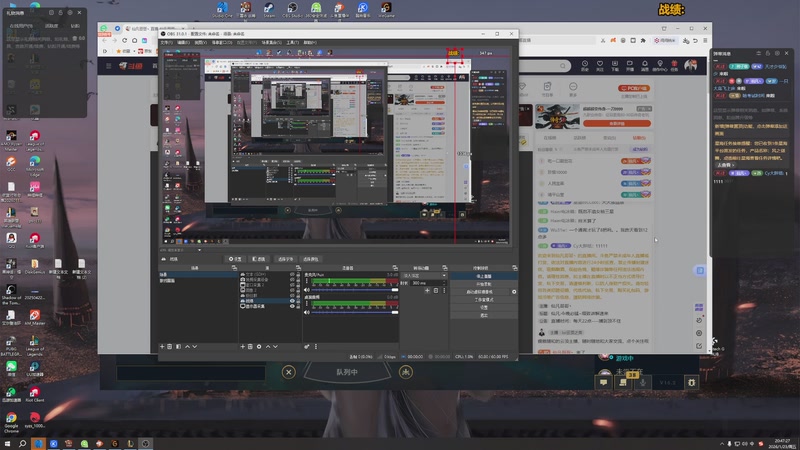Screen dimensions: 800x450
Task: Open browser main menu hamburger
Action: tap(705, 40)
